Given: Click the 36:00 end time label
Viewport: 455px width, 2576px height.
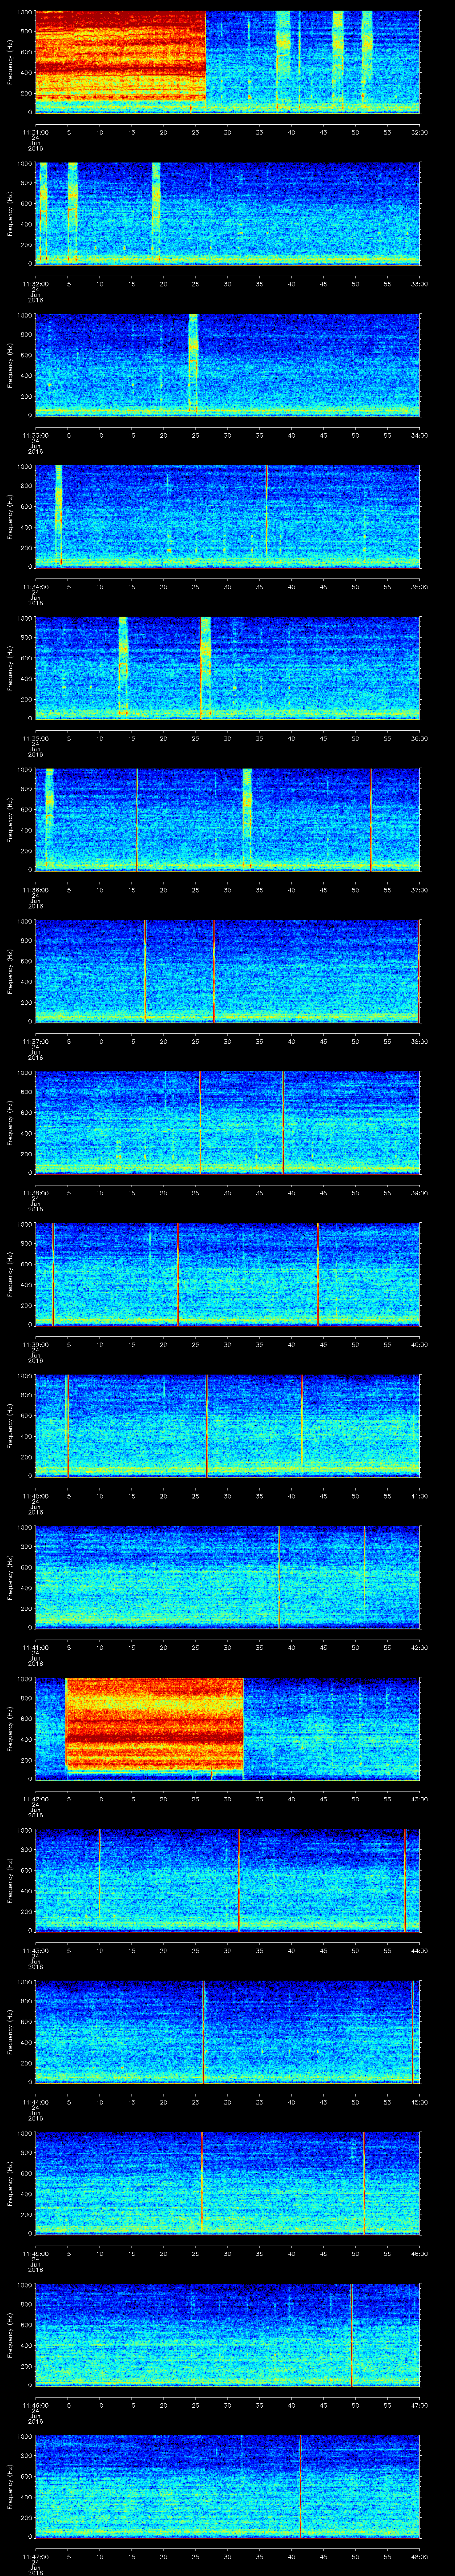Looking at the screenshot, I should (419, 738).
